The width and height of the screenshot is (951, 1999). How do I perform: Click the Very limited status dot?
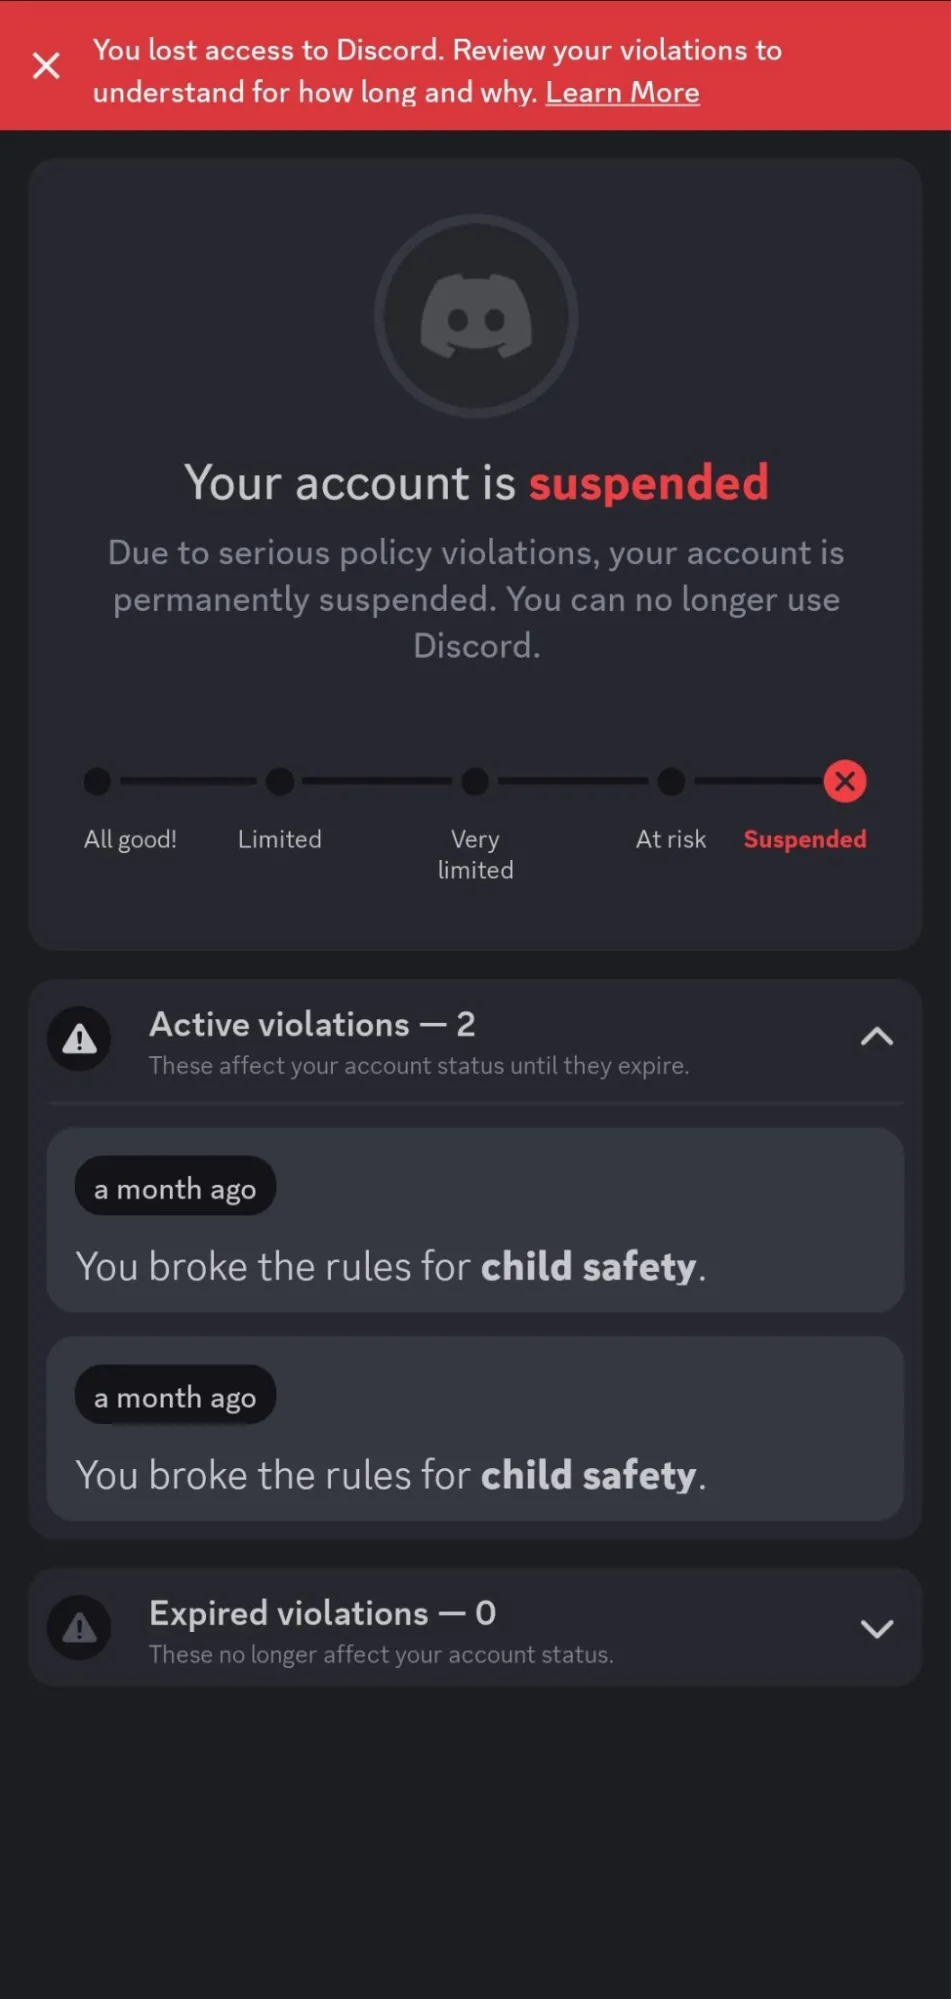tap(476, 781)
